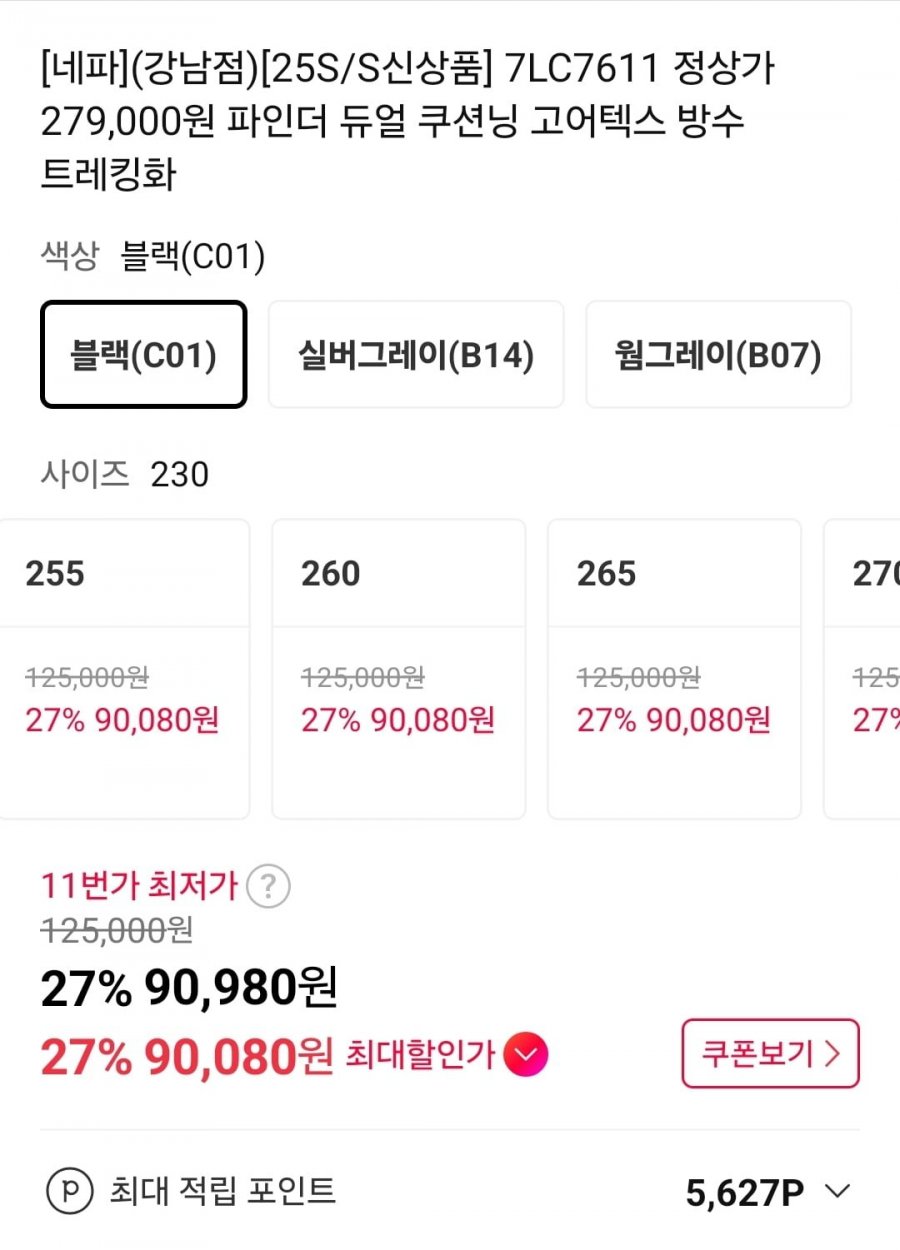Screen dimensions: 900x1250
Task: Open the 쿠폰보기 coupon button
Action: (x=770, y=1054)
